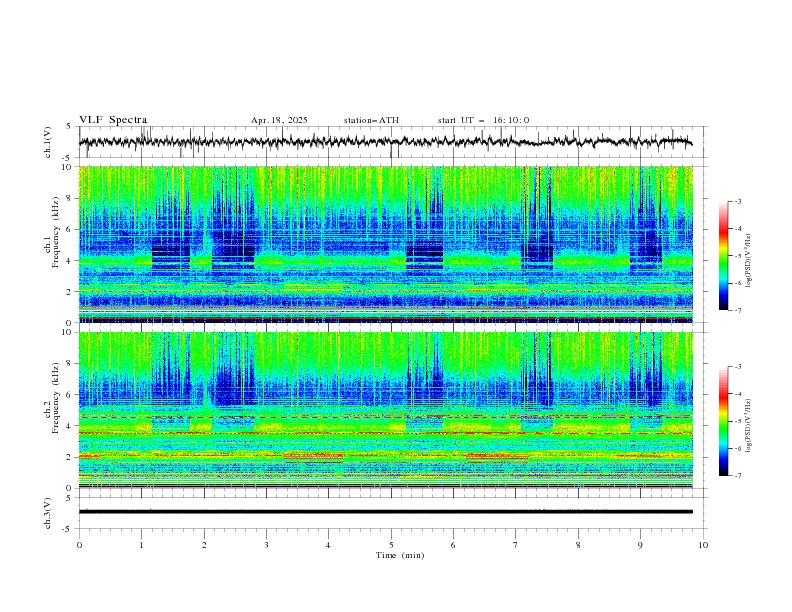This screenshot has height=612, width=792.
Task: Click the "-3" label on ch.1 color bar
Action: tap(738, 201)
